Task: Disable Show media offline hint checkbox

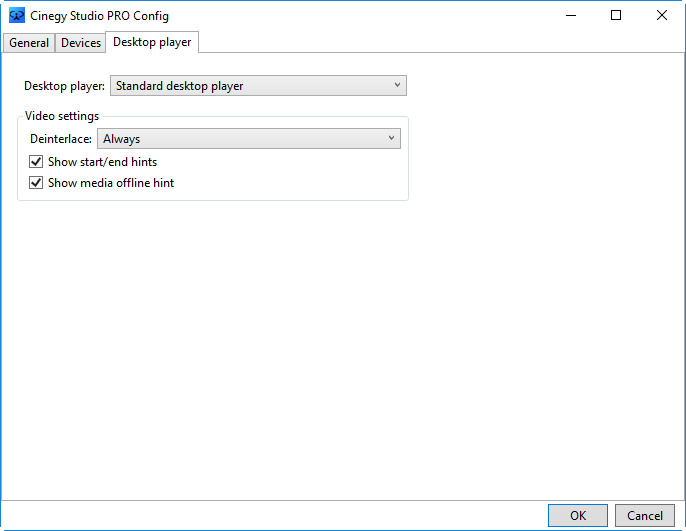Action: 36,183
